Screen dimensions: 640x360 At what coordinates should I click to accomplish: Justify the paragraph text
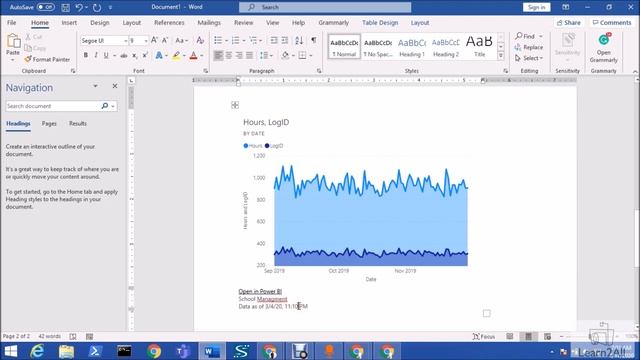[x=249, y=55]
